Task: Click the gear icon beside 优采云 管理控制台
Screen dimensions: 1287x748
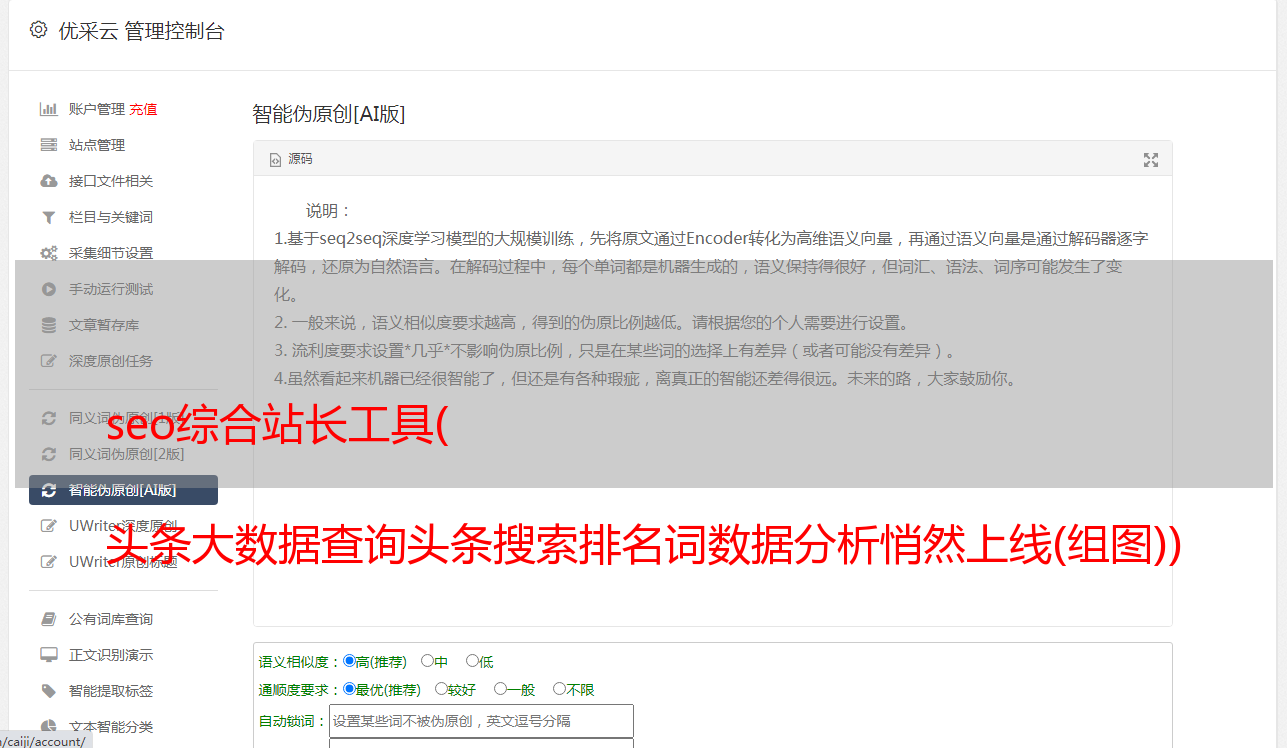Action: (38, 30)
